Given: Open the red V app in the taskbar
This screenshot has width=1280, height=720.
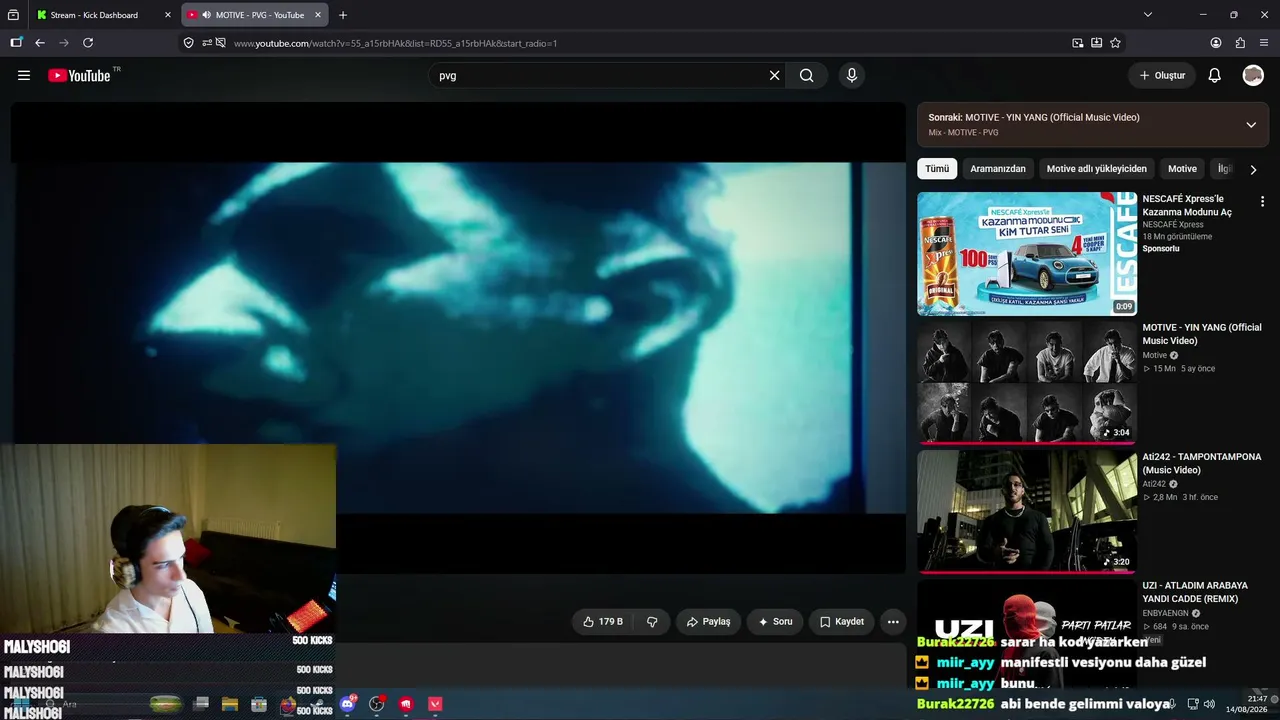Looking at the screenshot, I should 435,704.
